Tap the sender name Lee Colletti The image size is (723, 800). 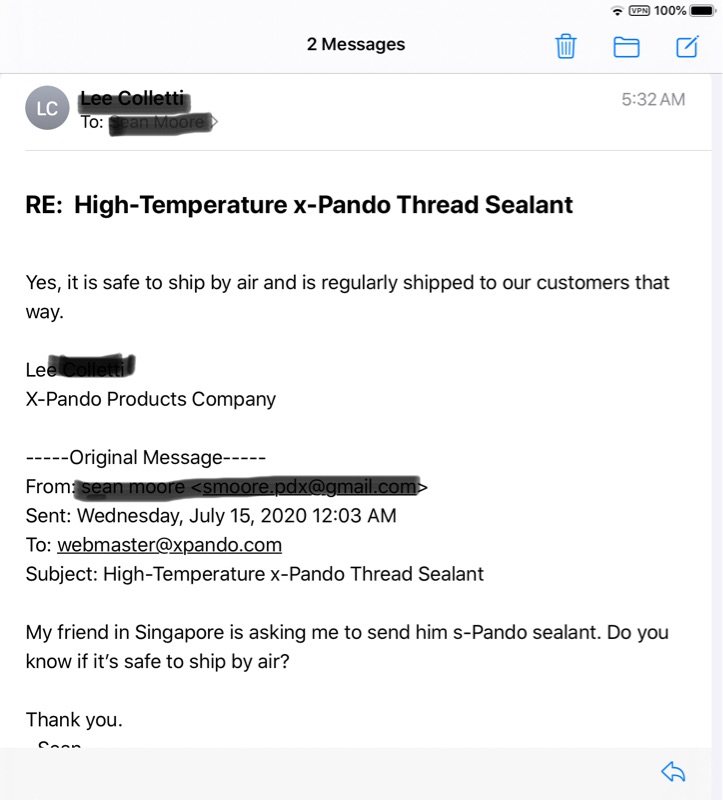click(x=133, y=98)
